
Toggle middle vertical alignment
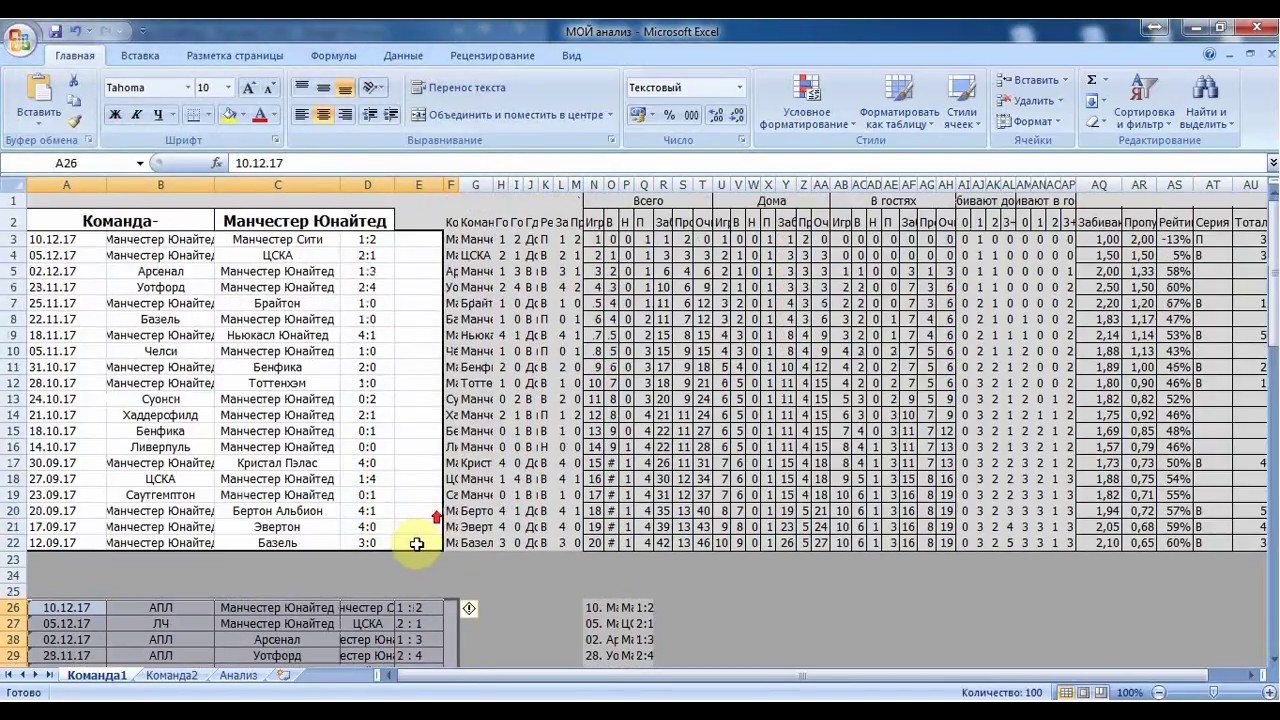point(323,88)
